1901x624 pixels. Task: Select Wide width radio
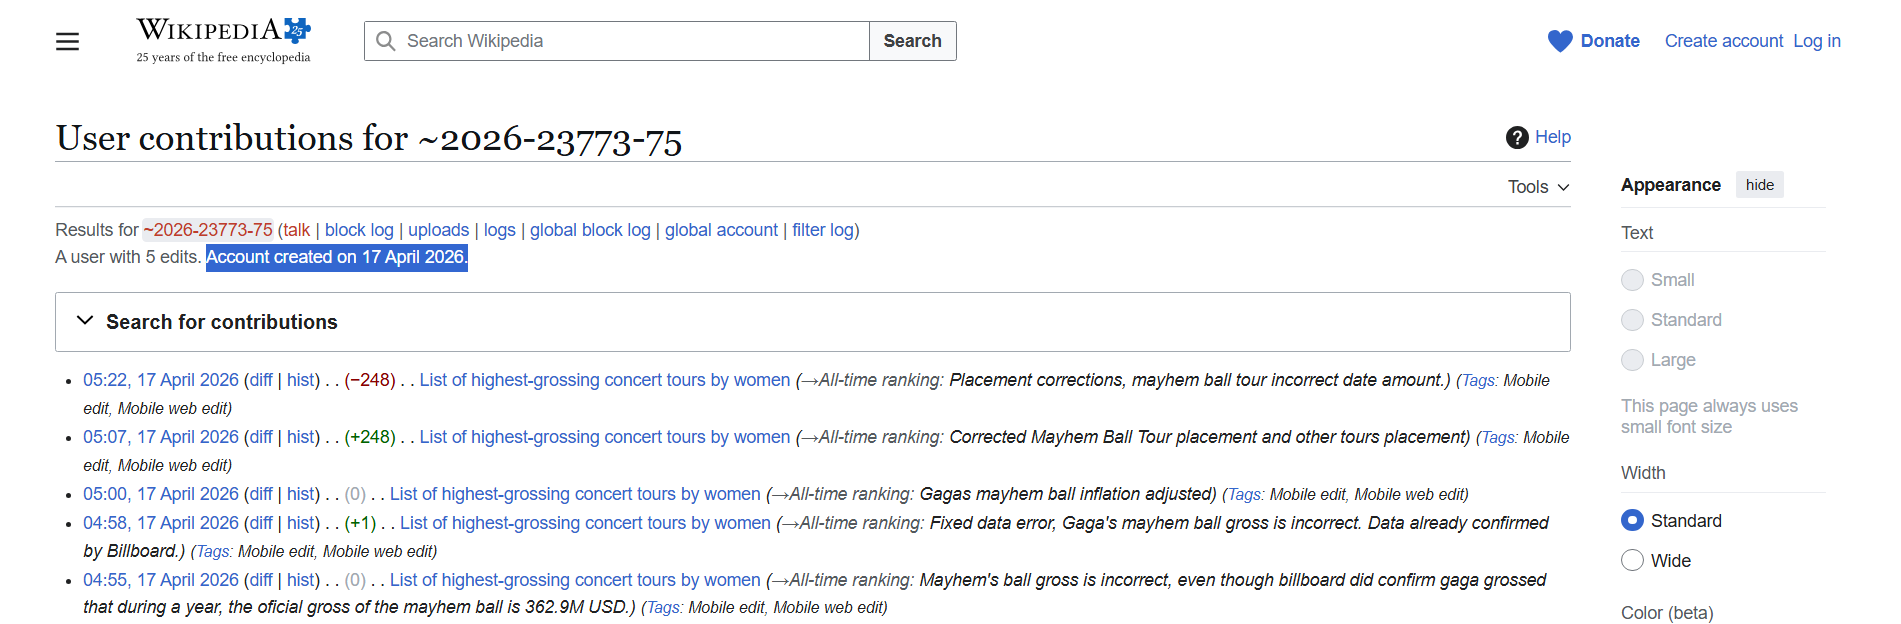point(1632,560)
